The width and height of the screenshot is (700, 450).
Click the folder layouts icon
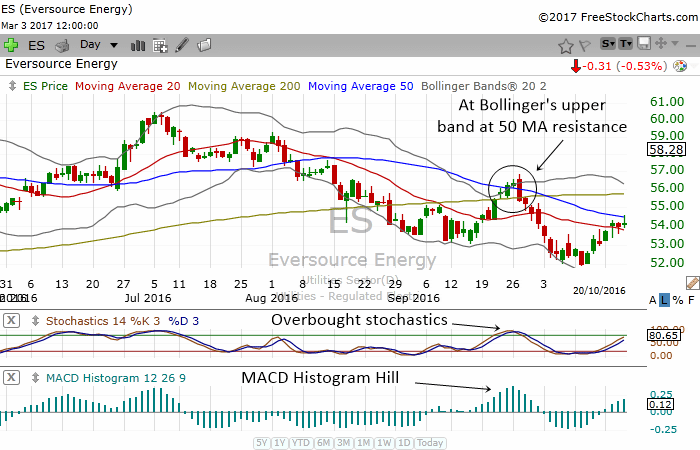(x=204, y=45)
